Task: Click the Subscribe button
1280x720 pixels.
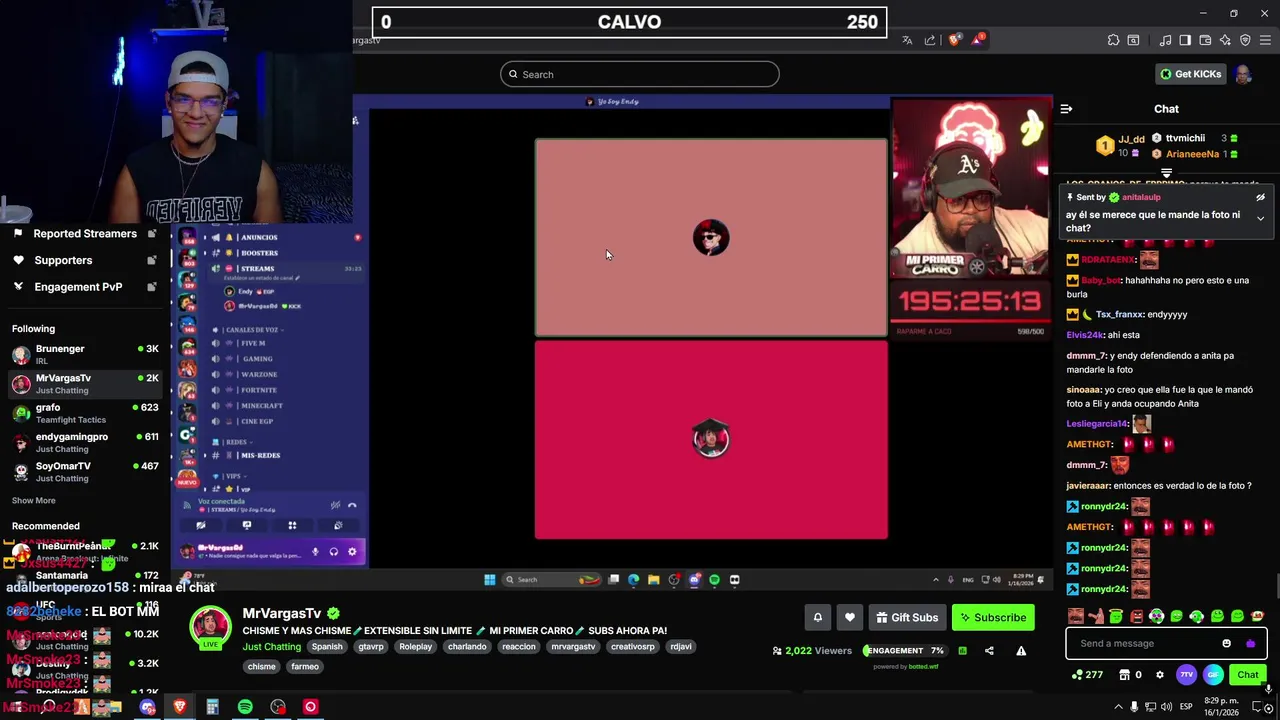Action: (x=993, y=618)
